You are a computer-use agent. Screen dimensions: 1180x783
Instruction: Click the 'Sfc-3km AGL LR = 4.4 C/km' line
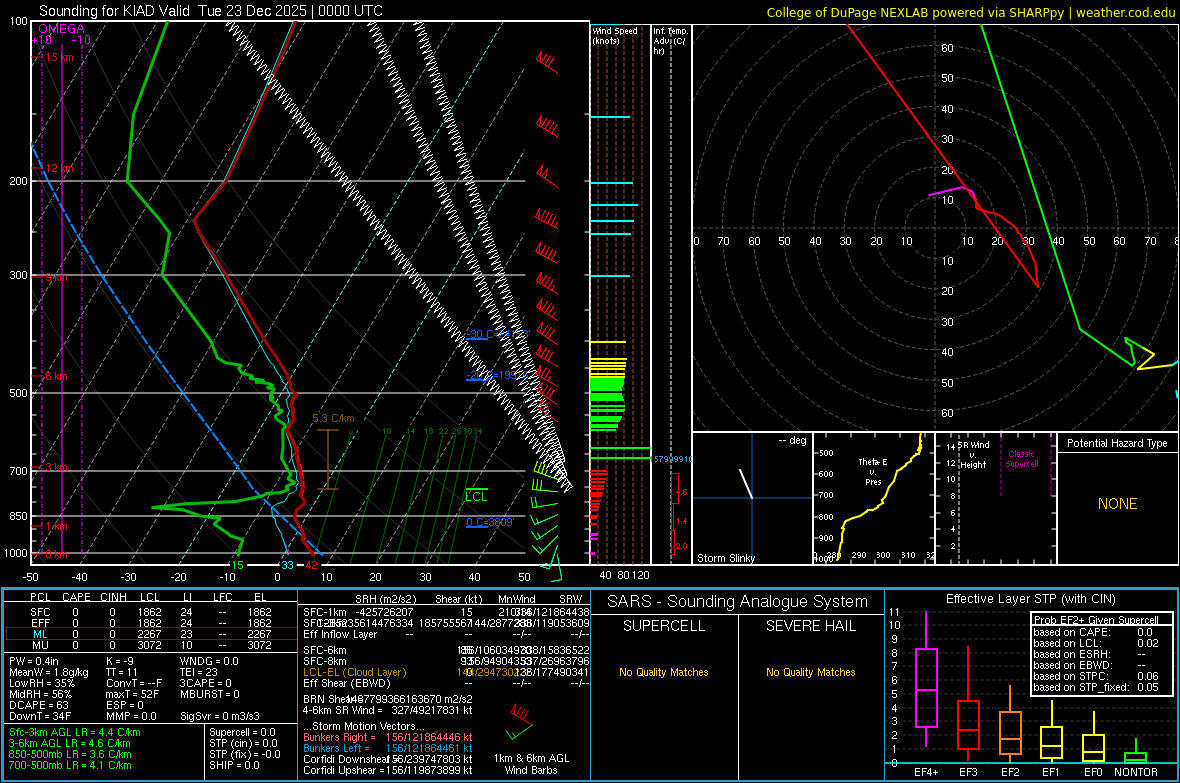[x=75, y=732]
